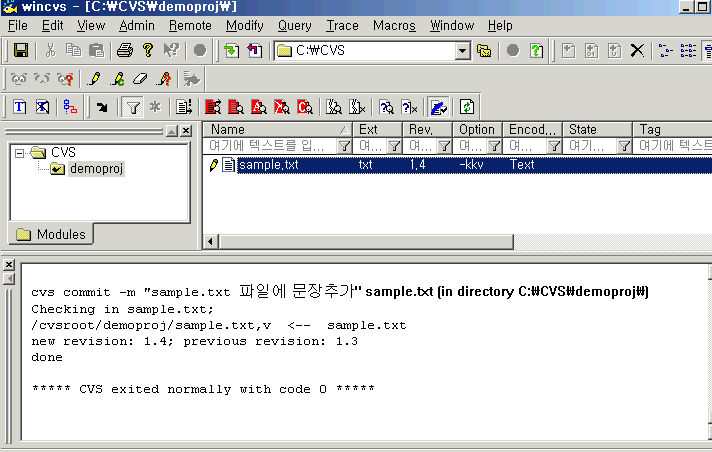
Task: Click the Print icon in the toolbar
Action: (124, 50)
